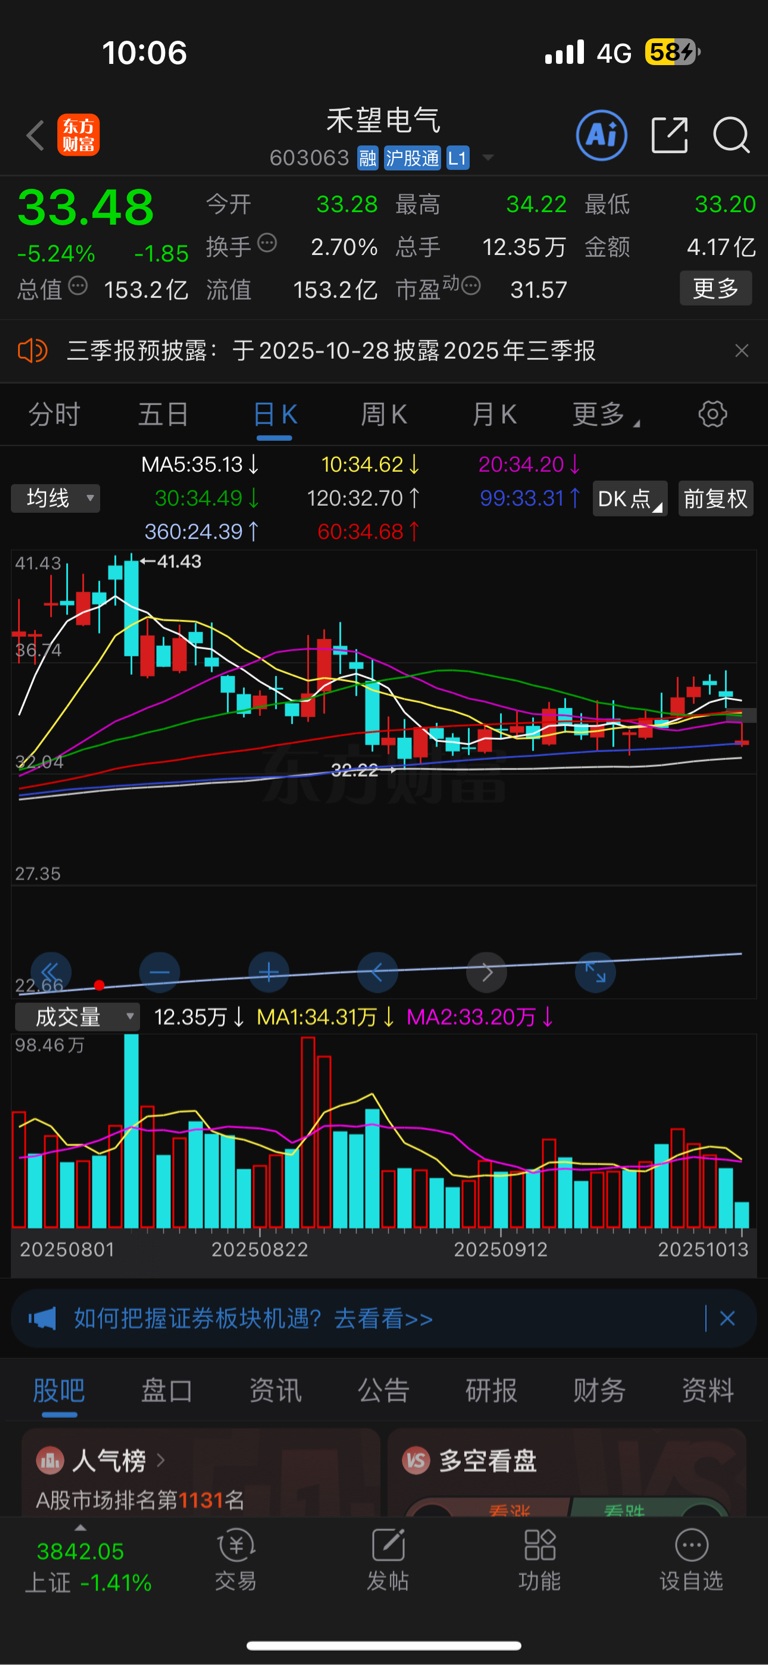Tap info icon beside 市盈
Viewport: 768px width, 1665px height.
(471, 286)
